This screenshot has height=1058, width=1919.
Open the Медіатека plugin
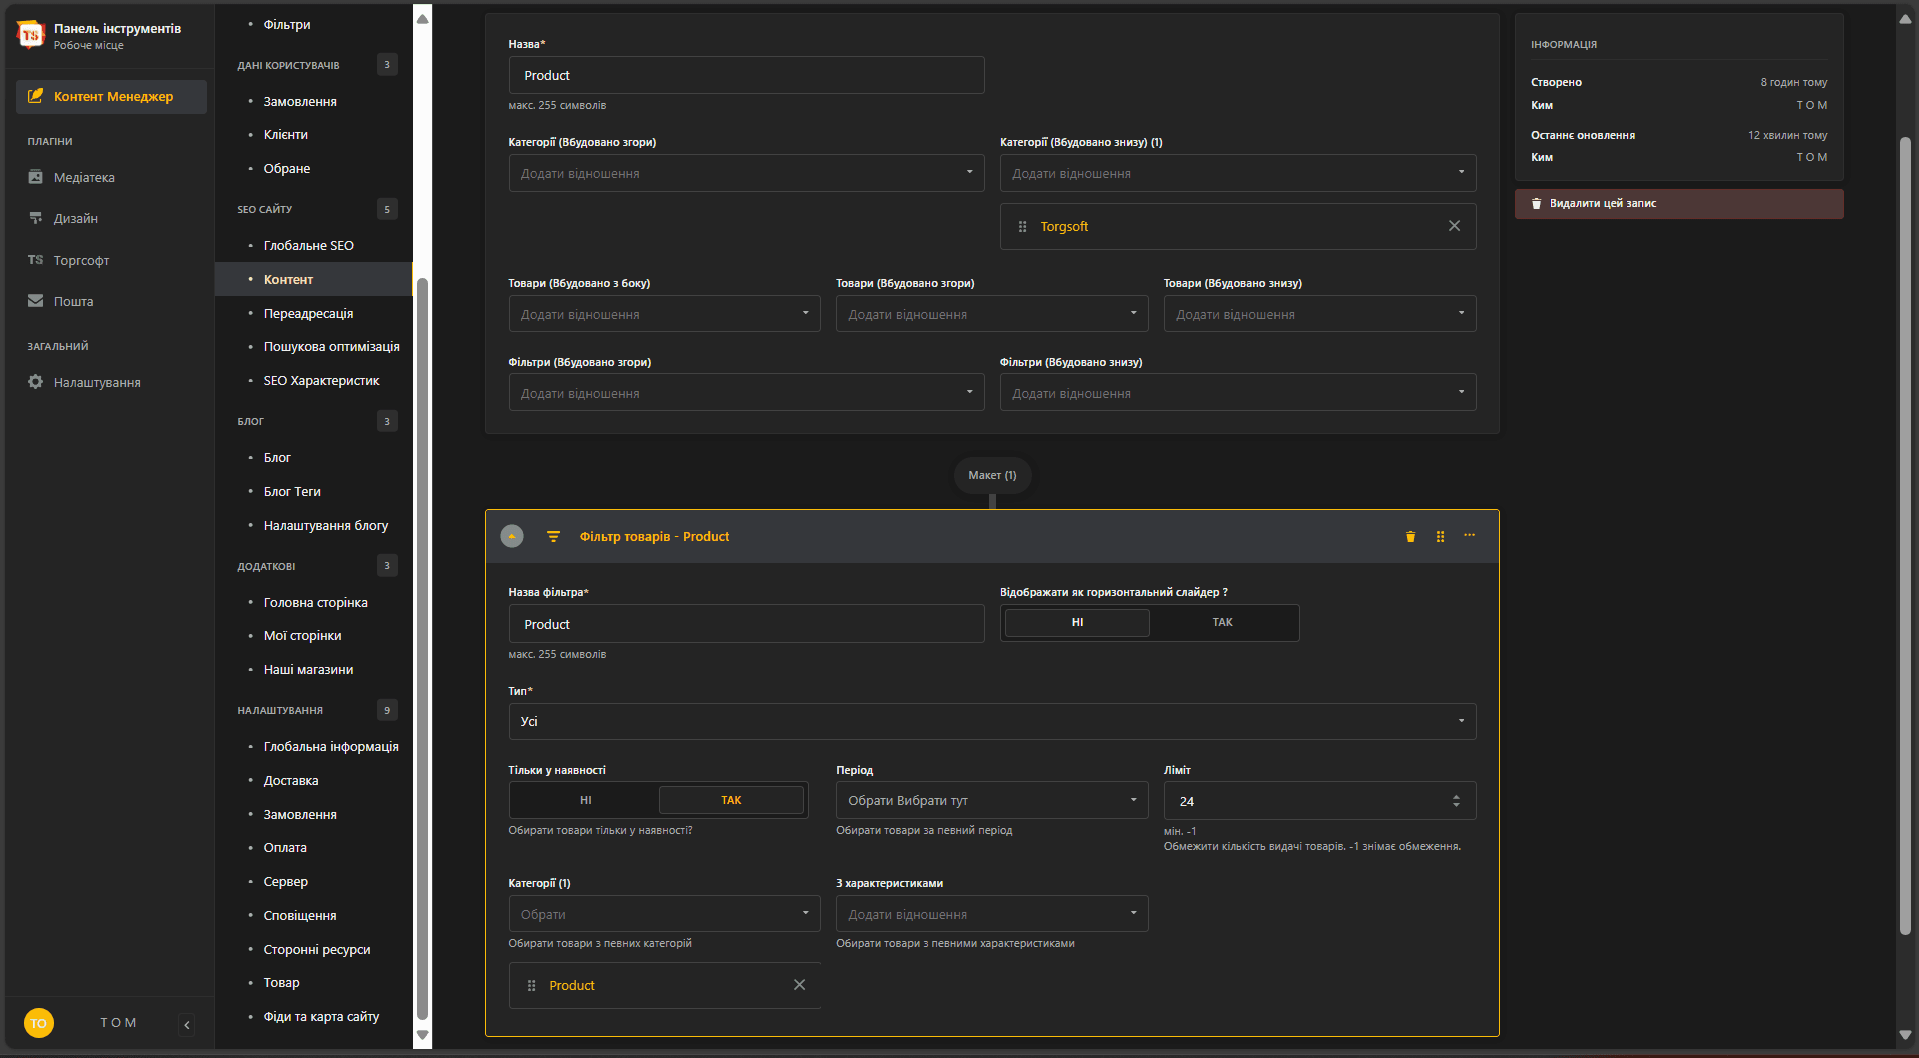pyautogui.click(x=84, y=177)
